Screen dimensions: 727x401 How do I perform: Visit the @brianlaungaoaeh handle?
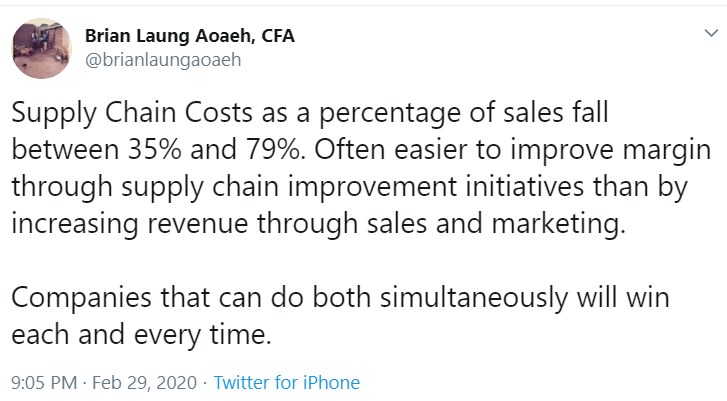tap(164, 59)
